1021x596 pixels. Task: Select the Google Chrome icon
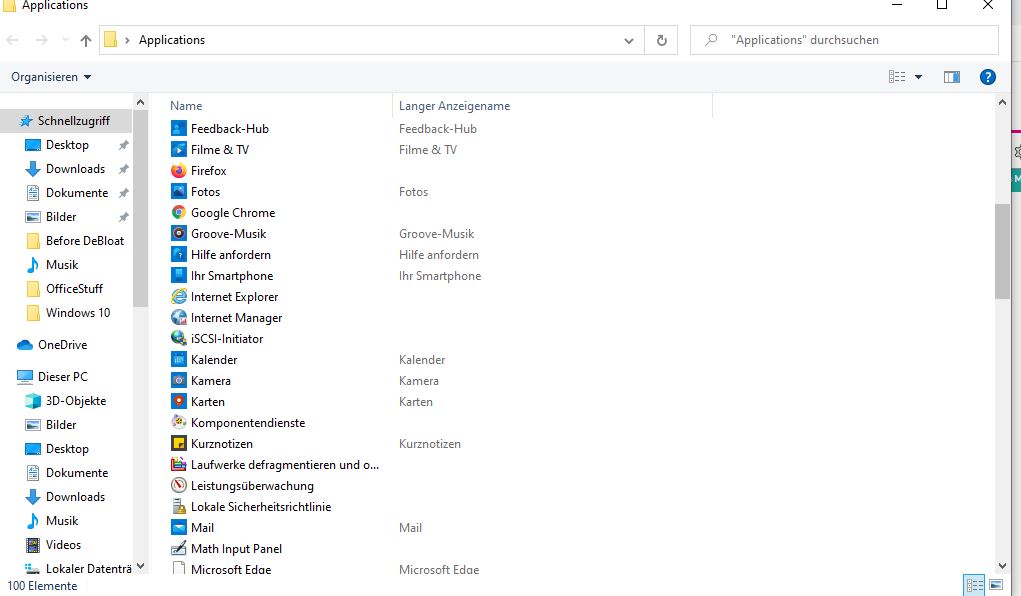[178, 212]
